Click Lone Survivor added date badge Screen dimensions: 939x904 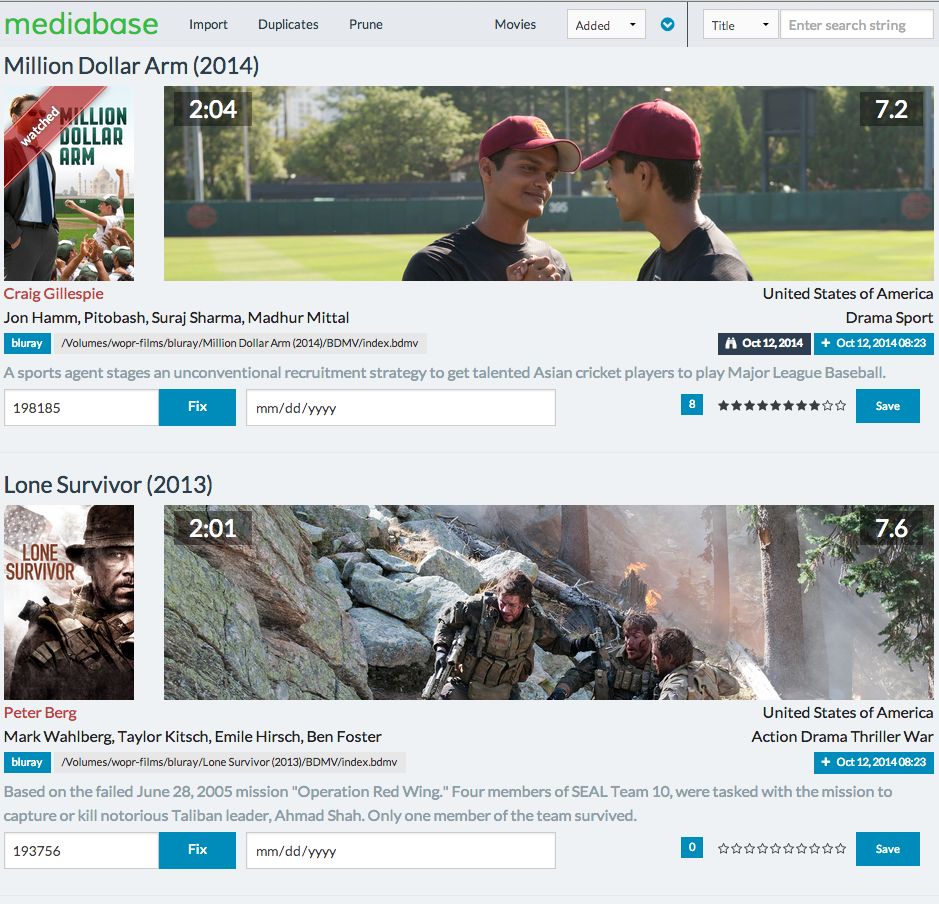coord(874,762)
